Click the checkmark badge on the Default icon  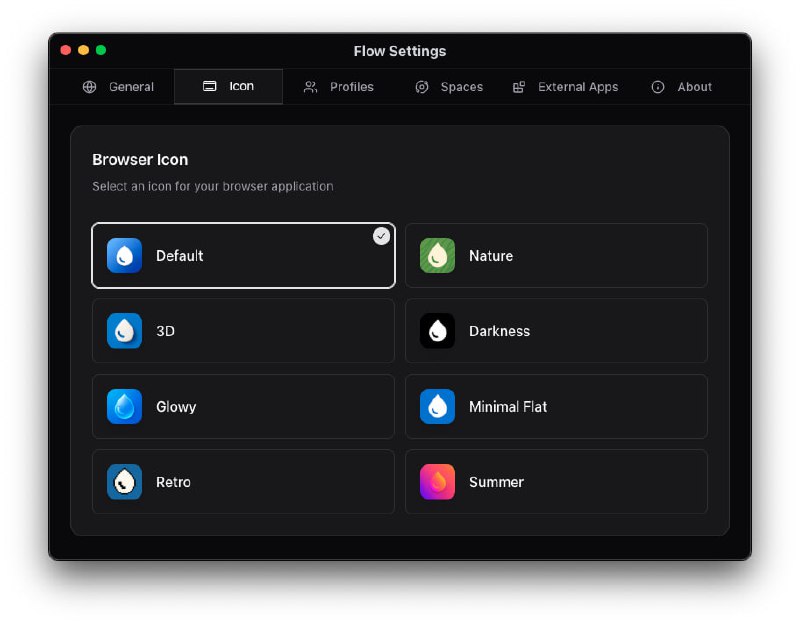[381, 237]
